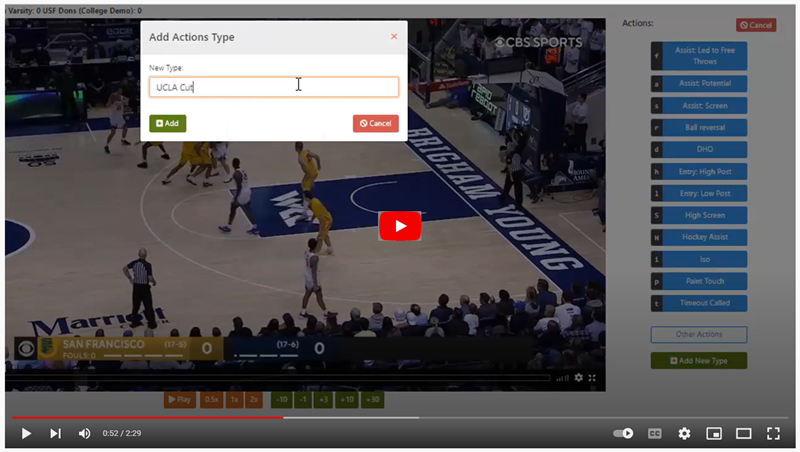Skip to next video
This screenshot has height=452, width=800.
click(x=55, y=433)
